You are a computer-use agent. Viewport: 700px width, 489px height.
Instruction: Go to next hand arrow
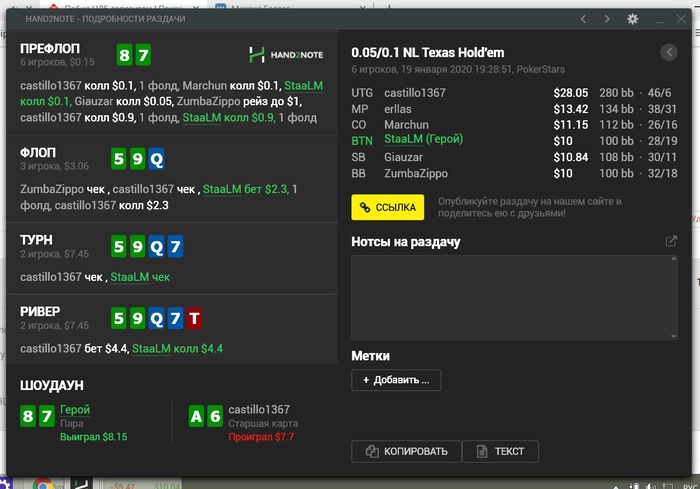pyautogui.click(x=607, y=19)
